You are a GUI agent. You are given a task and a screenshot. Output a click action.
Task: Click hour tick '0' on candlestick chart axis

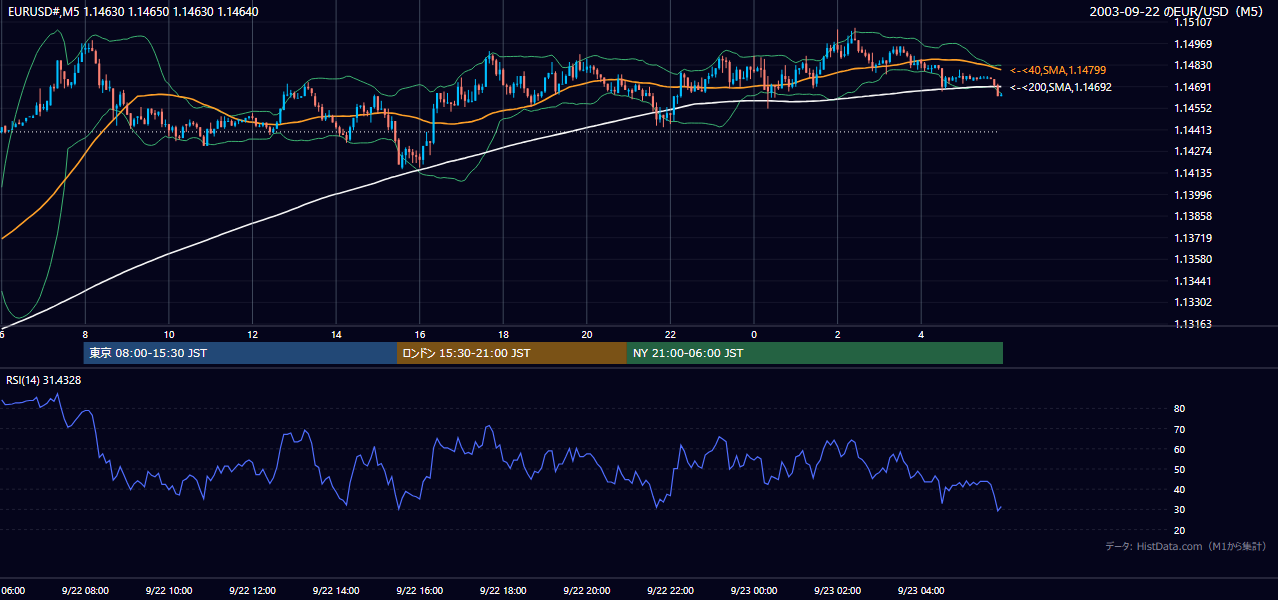pos(754,334)
